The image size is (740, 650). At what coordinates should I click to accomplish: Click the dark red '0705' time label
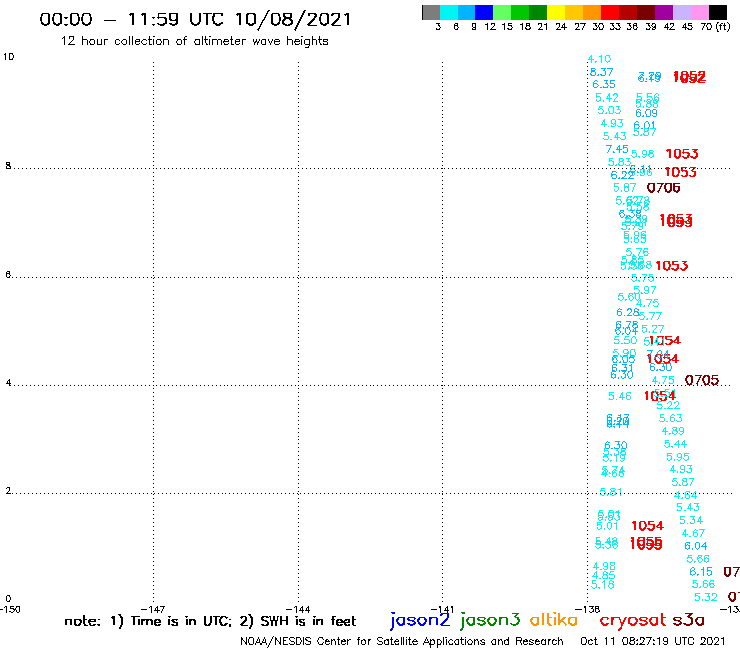point(702,380)
